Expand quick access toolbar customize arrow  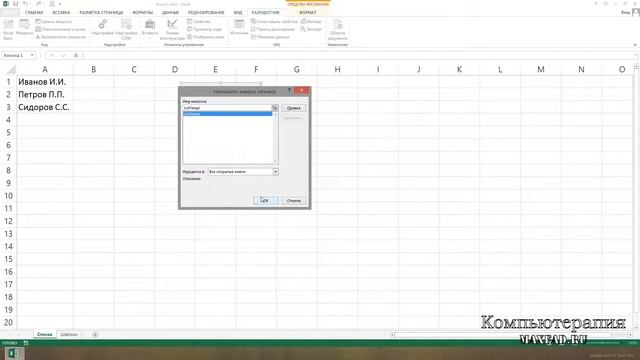[x=60, y=4]
